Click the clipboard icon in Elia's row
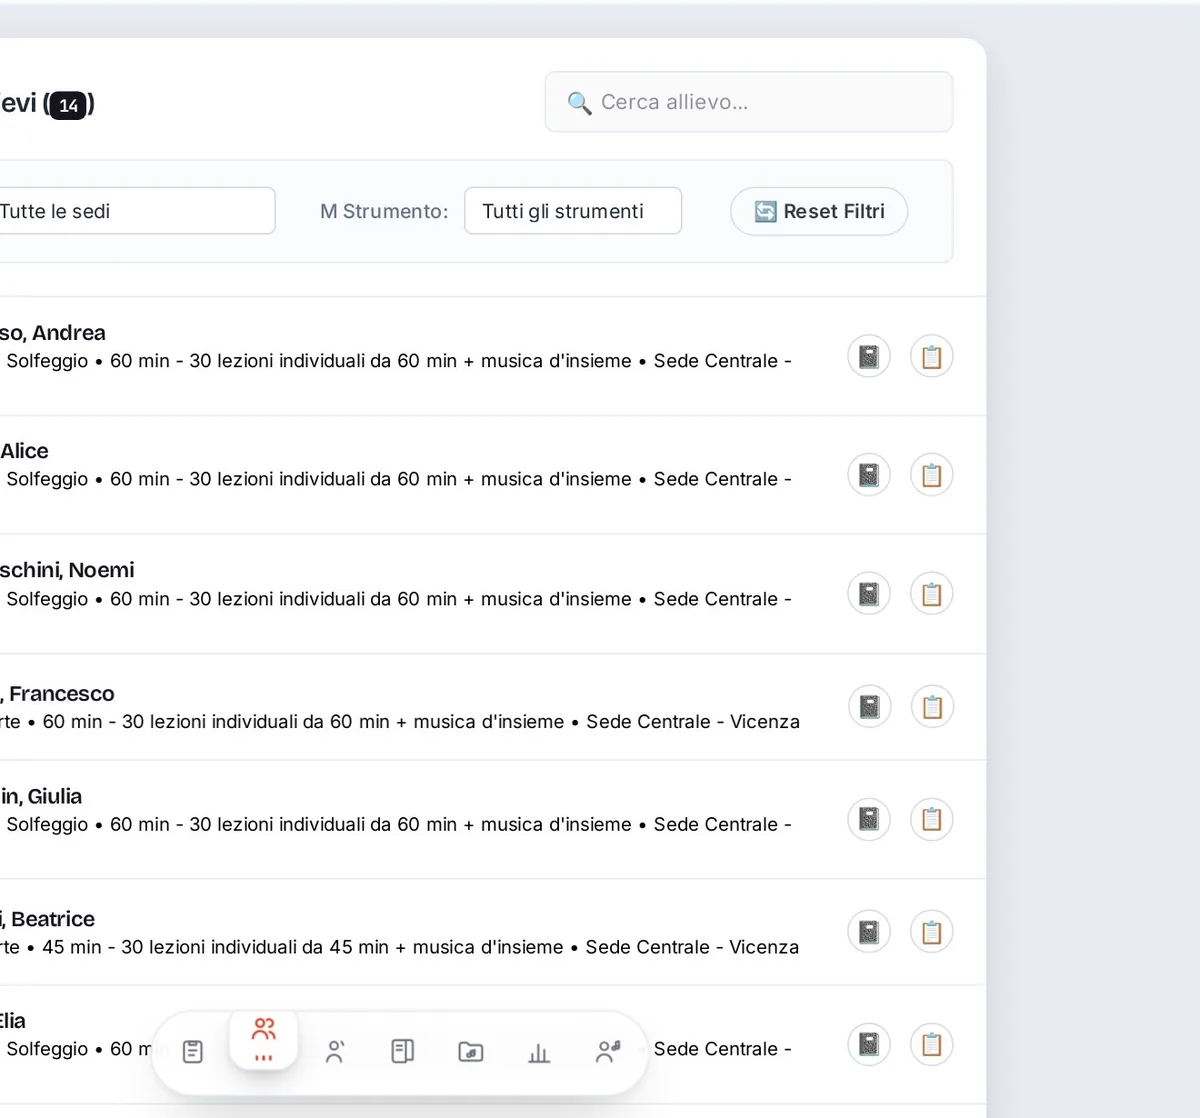Screen dimensions: 1200x1118 click(x=931, y=1044)
